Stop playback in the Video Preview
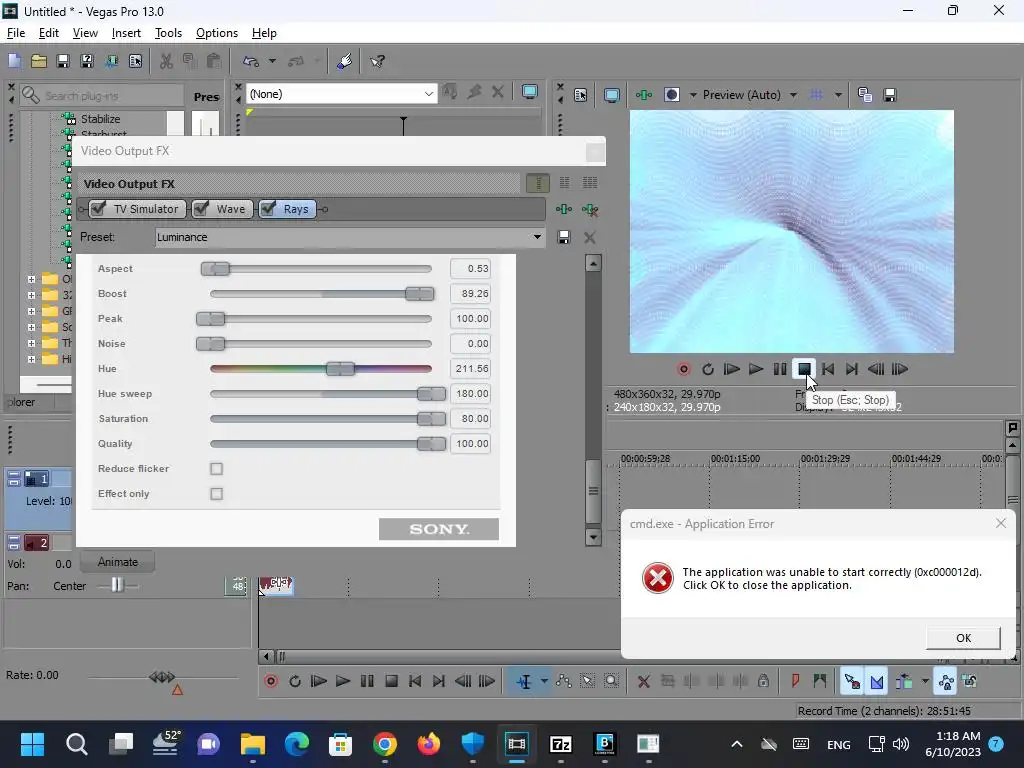This screenshot has width=1024, height=768. (x=805, y=369)
